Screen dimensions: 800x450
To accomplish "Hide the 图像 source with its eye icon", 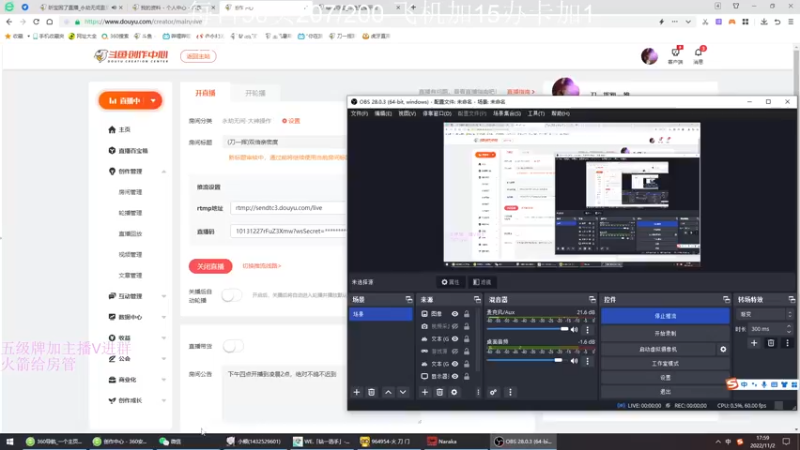I will click(x=455, y=314).
